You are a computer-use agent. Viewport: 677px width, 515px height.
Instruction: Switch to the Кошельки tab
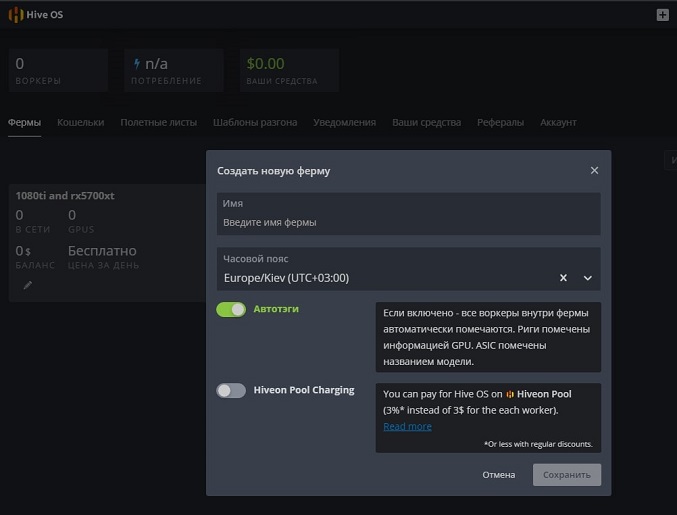click(80, 123)
